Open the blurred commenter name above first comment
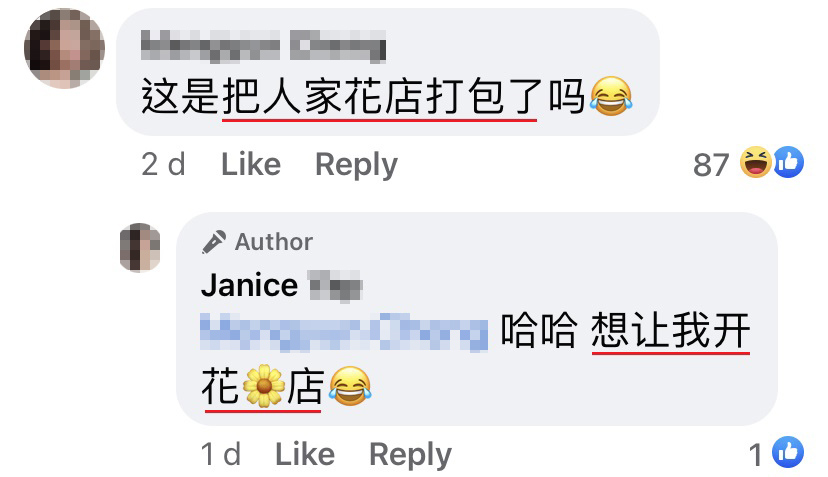 click(263, 46)
